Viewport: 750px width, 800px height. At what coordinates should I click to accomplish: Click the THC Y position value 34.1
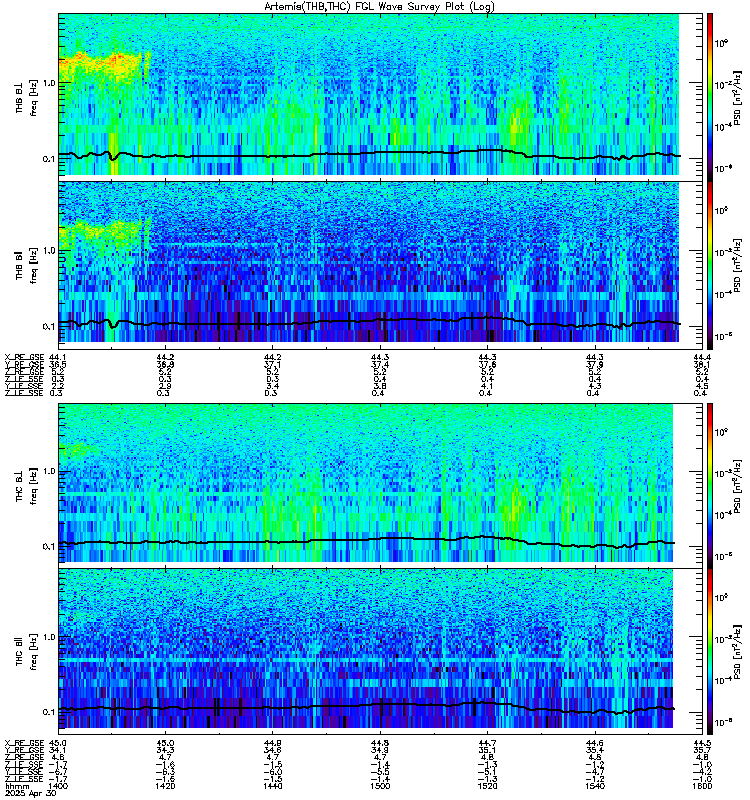click(58, 750)
